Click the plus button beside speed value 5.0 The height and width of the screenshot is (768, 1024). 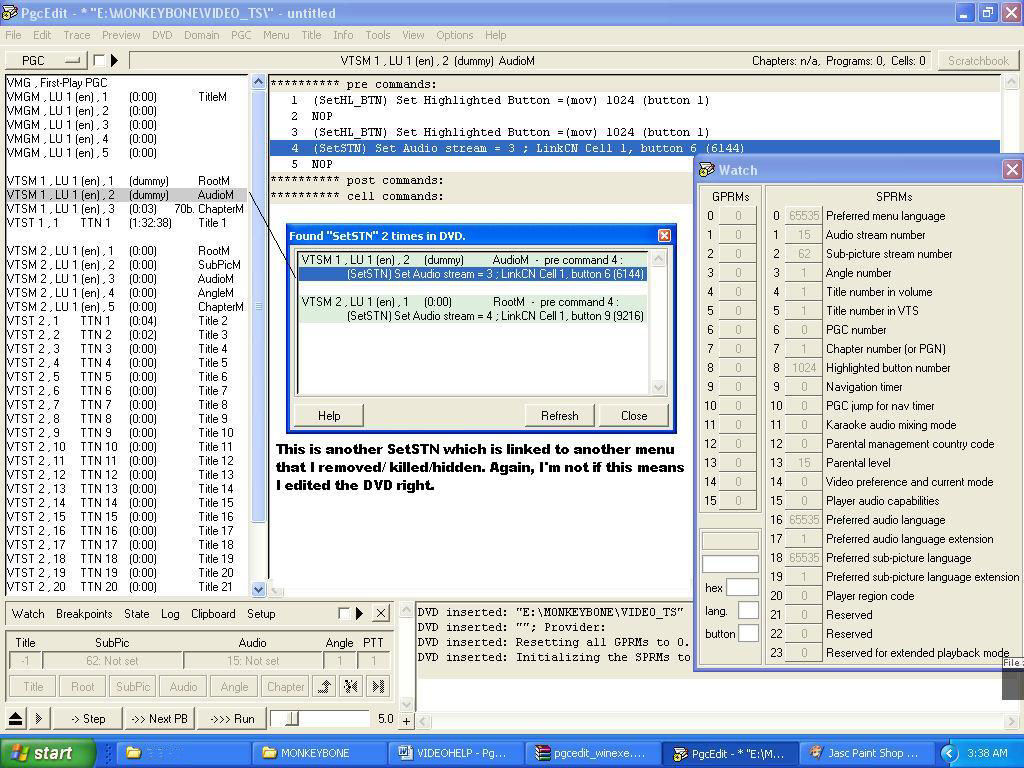[x=406, y=721]
